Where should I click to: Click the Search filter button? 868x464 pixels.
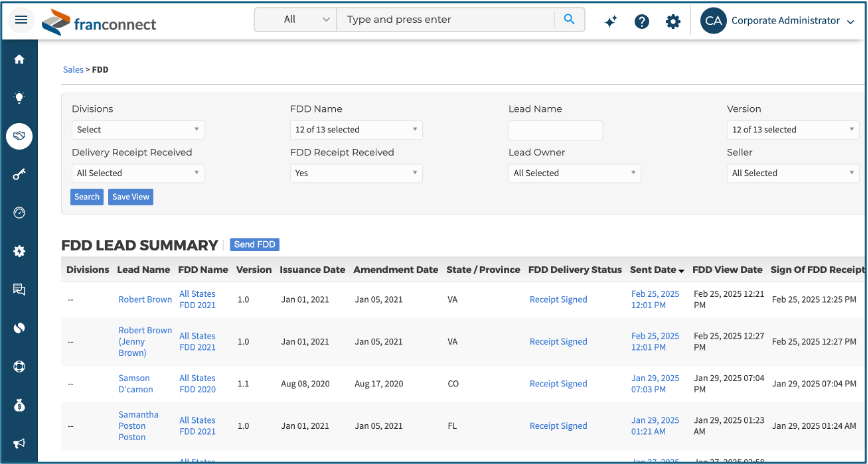click(x=87, y=197)
